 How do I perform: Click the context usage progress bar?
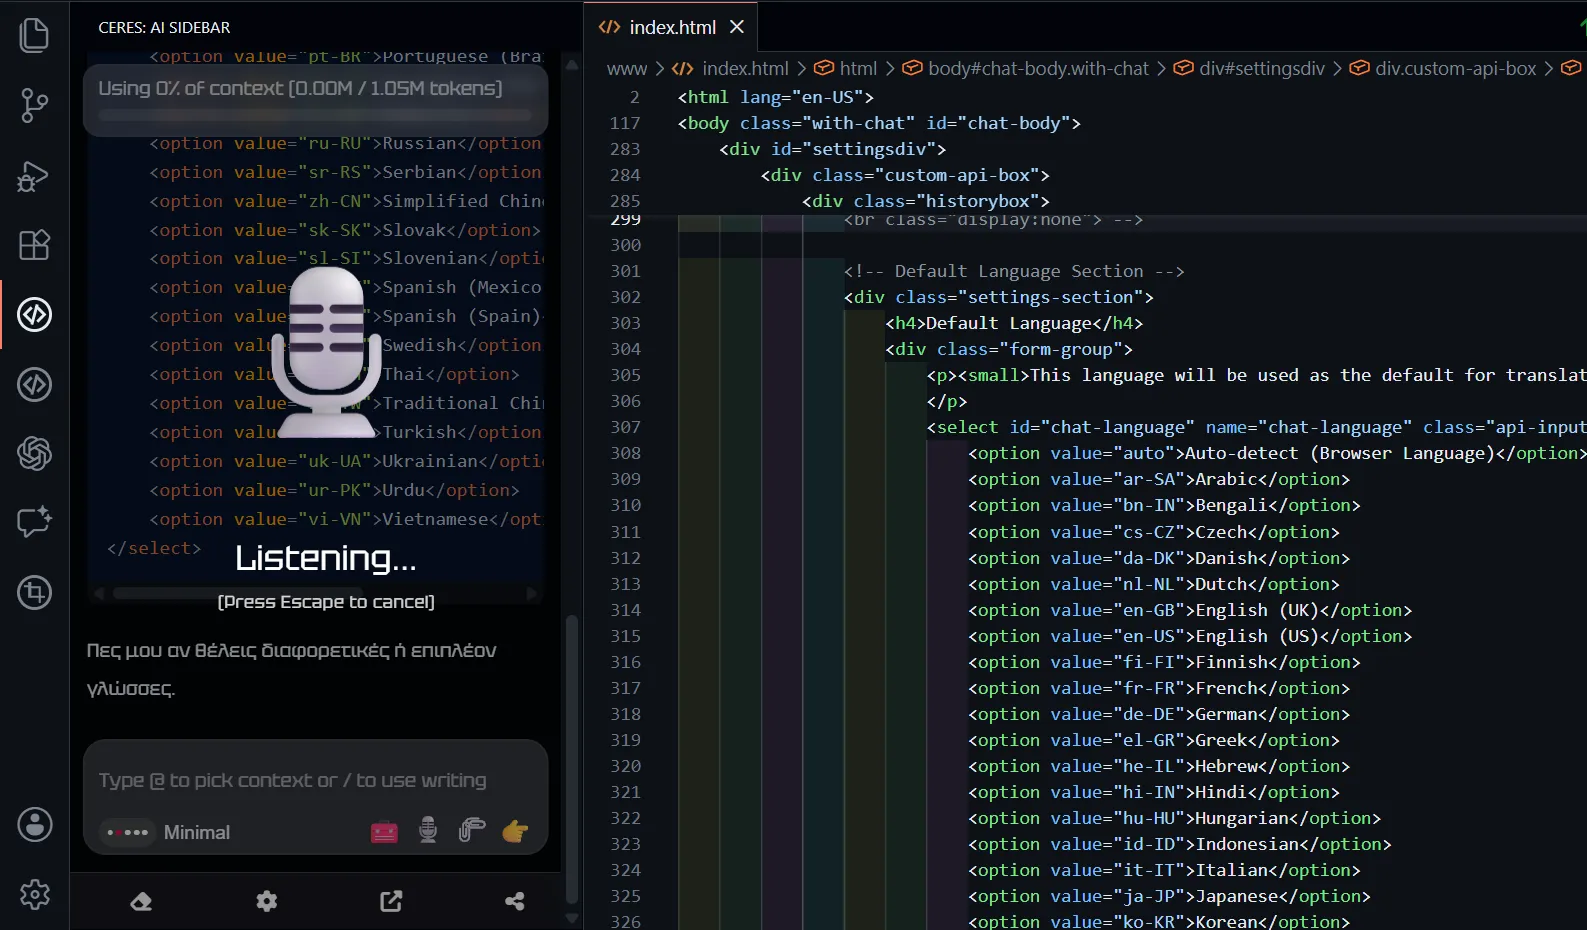click(x=316, y=115)
